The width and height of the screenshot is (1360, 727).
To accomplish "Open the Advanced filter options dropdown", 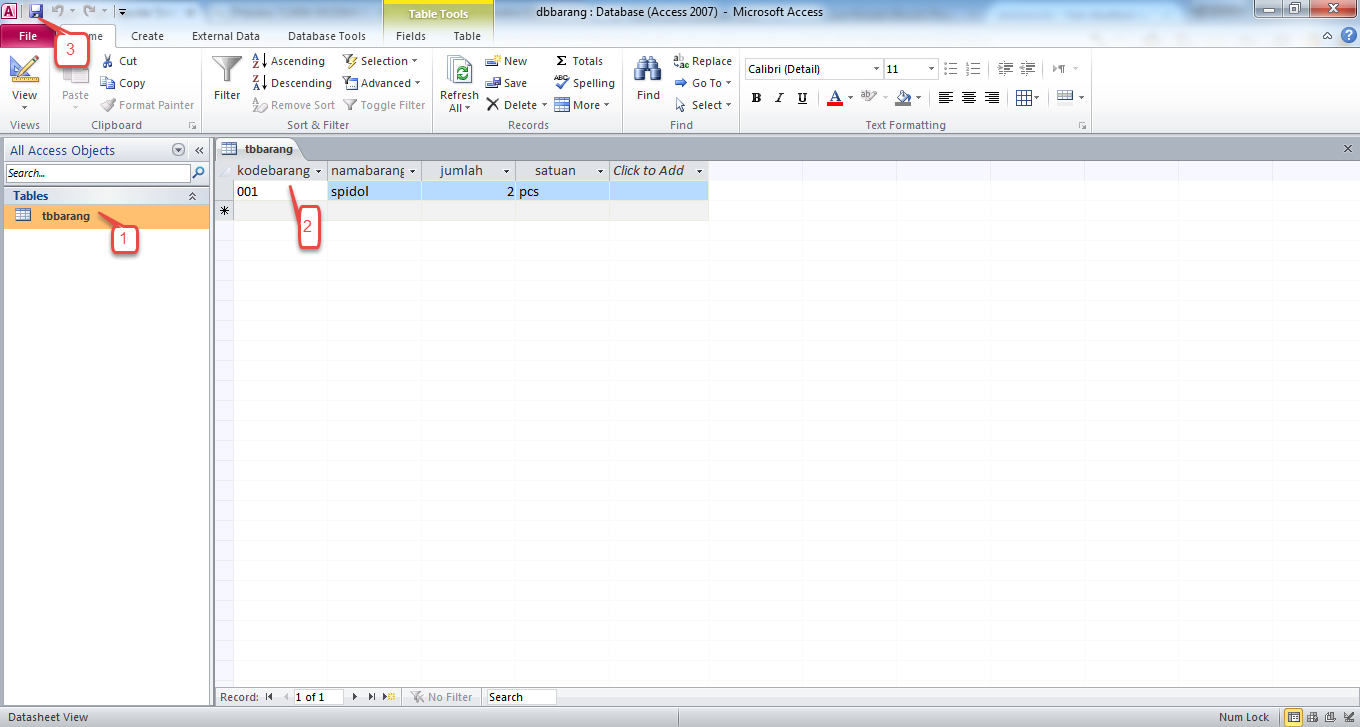I will [382, 83].
